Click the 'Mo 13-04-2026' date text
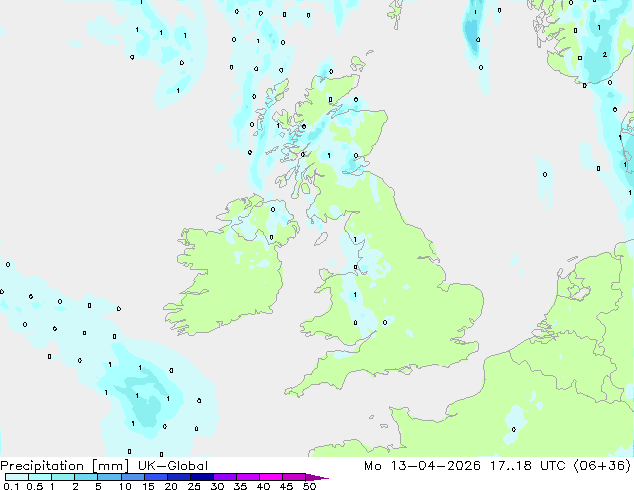 423,466
